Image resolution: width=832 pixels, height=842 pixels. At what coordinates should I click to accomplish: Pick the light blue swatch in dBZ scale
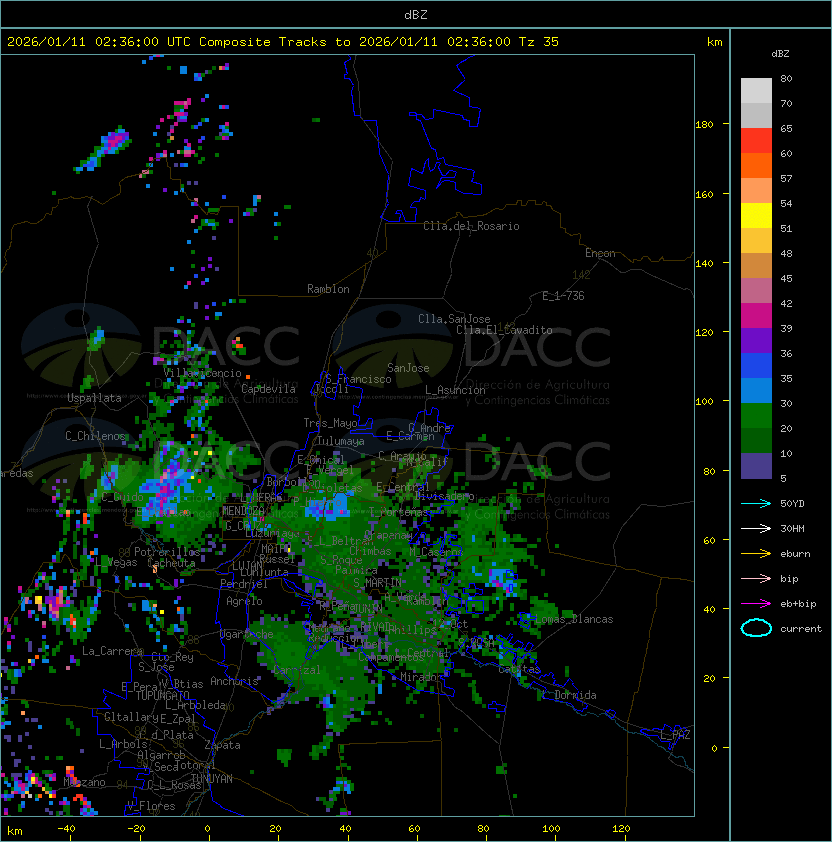point(756,390)
